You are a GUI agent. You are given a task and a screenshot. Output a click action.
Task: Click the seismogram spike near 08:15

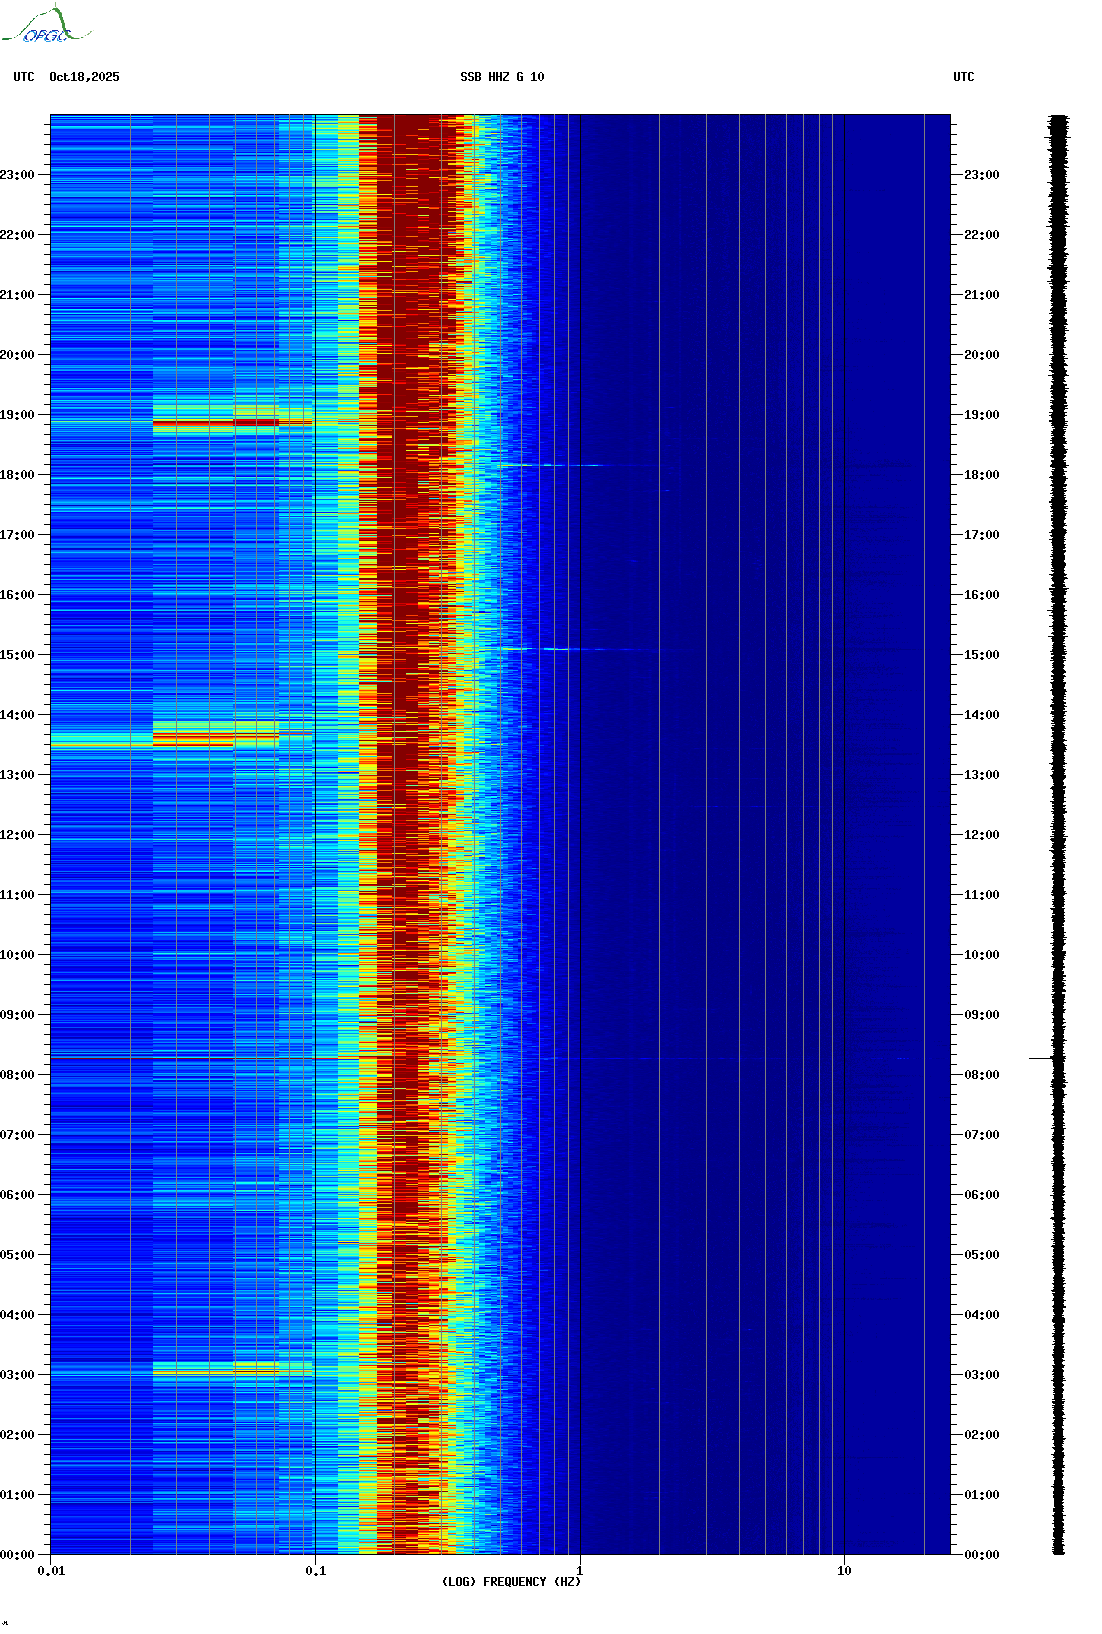1042,1058
